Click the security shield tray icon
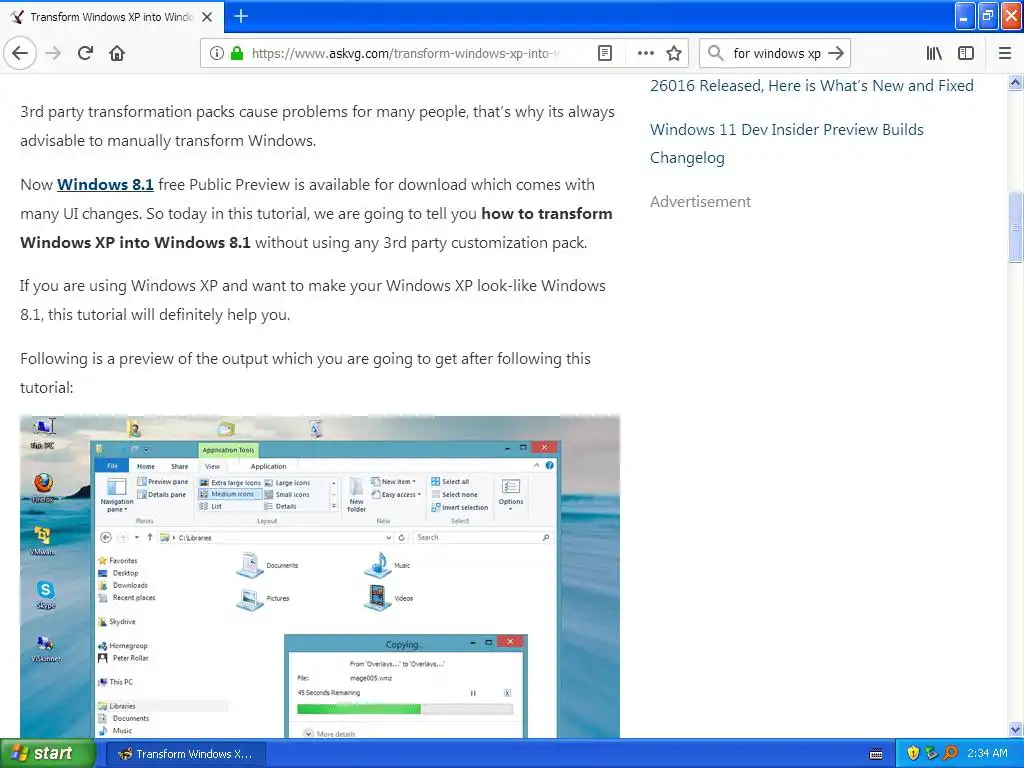 tap(913, 753)
